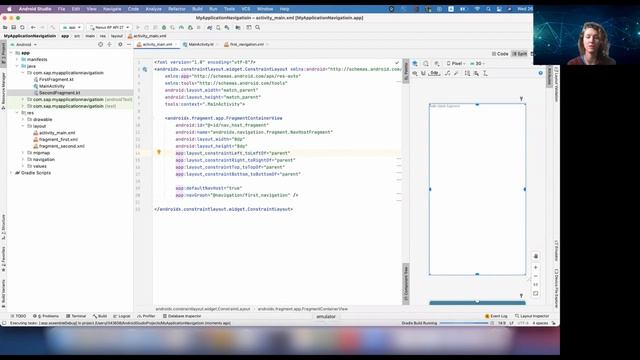Switch to Code view mode
640x360 pixels.
pos(500,54)
